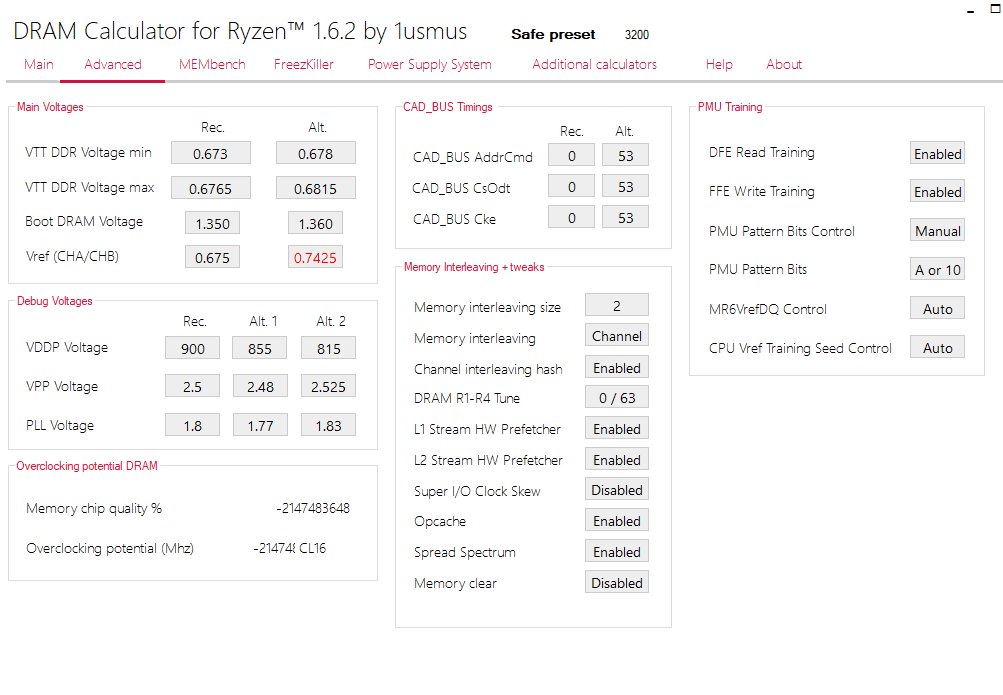Select L1 Stream HW Prefetcher Enabled field

click(617, 428)
